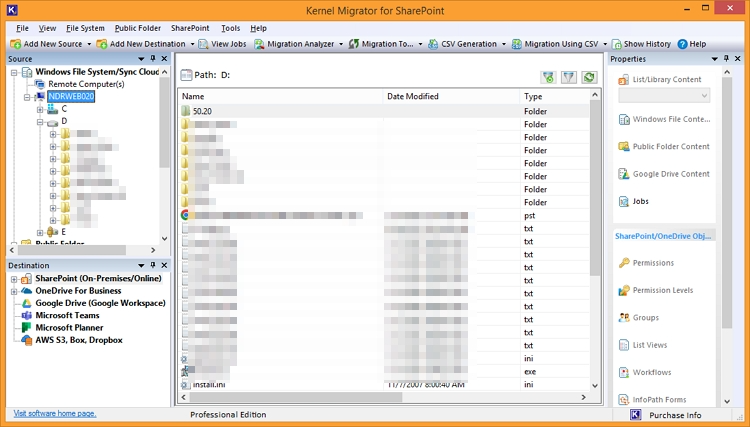Sort file list by Name column
The image size is (750, 427).
pyautogui.click(x=281, y=96)
